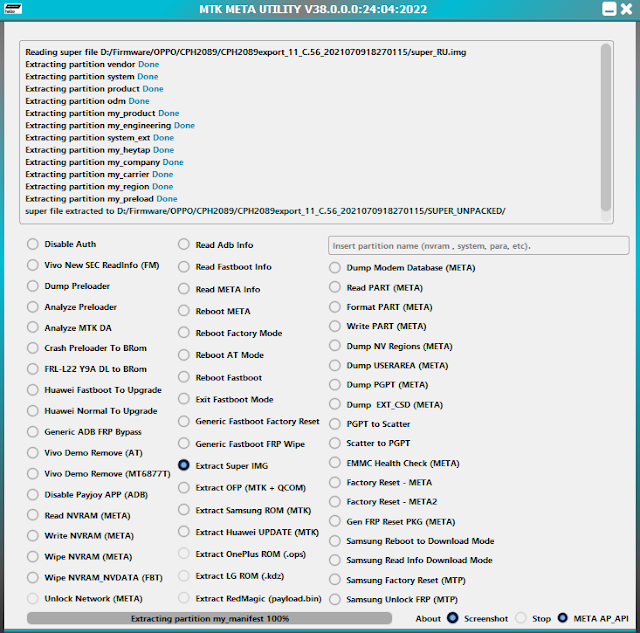Select Extract OFP (MTK + QCOM)
The width and height of the screenshot is (640, 633).
point(184,487)
